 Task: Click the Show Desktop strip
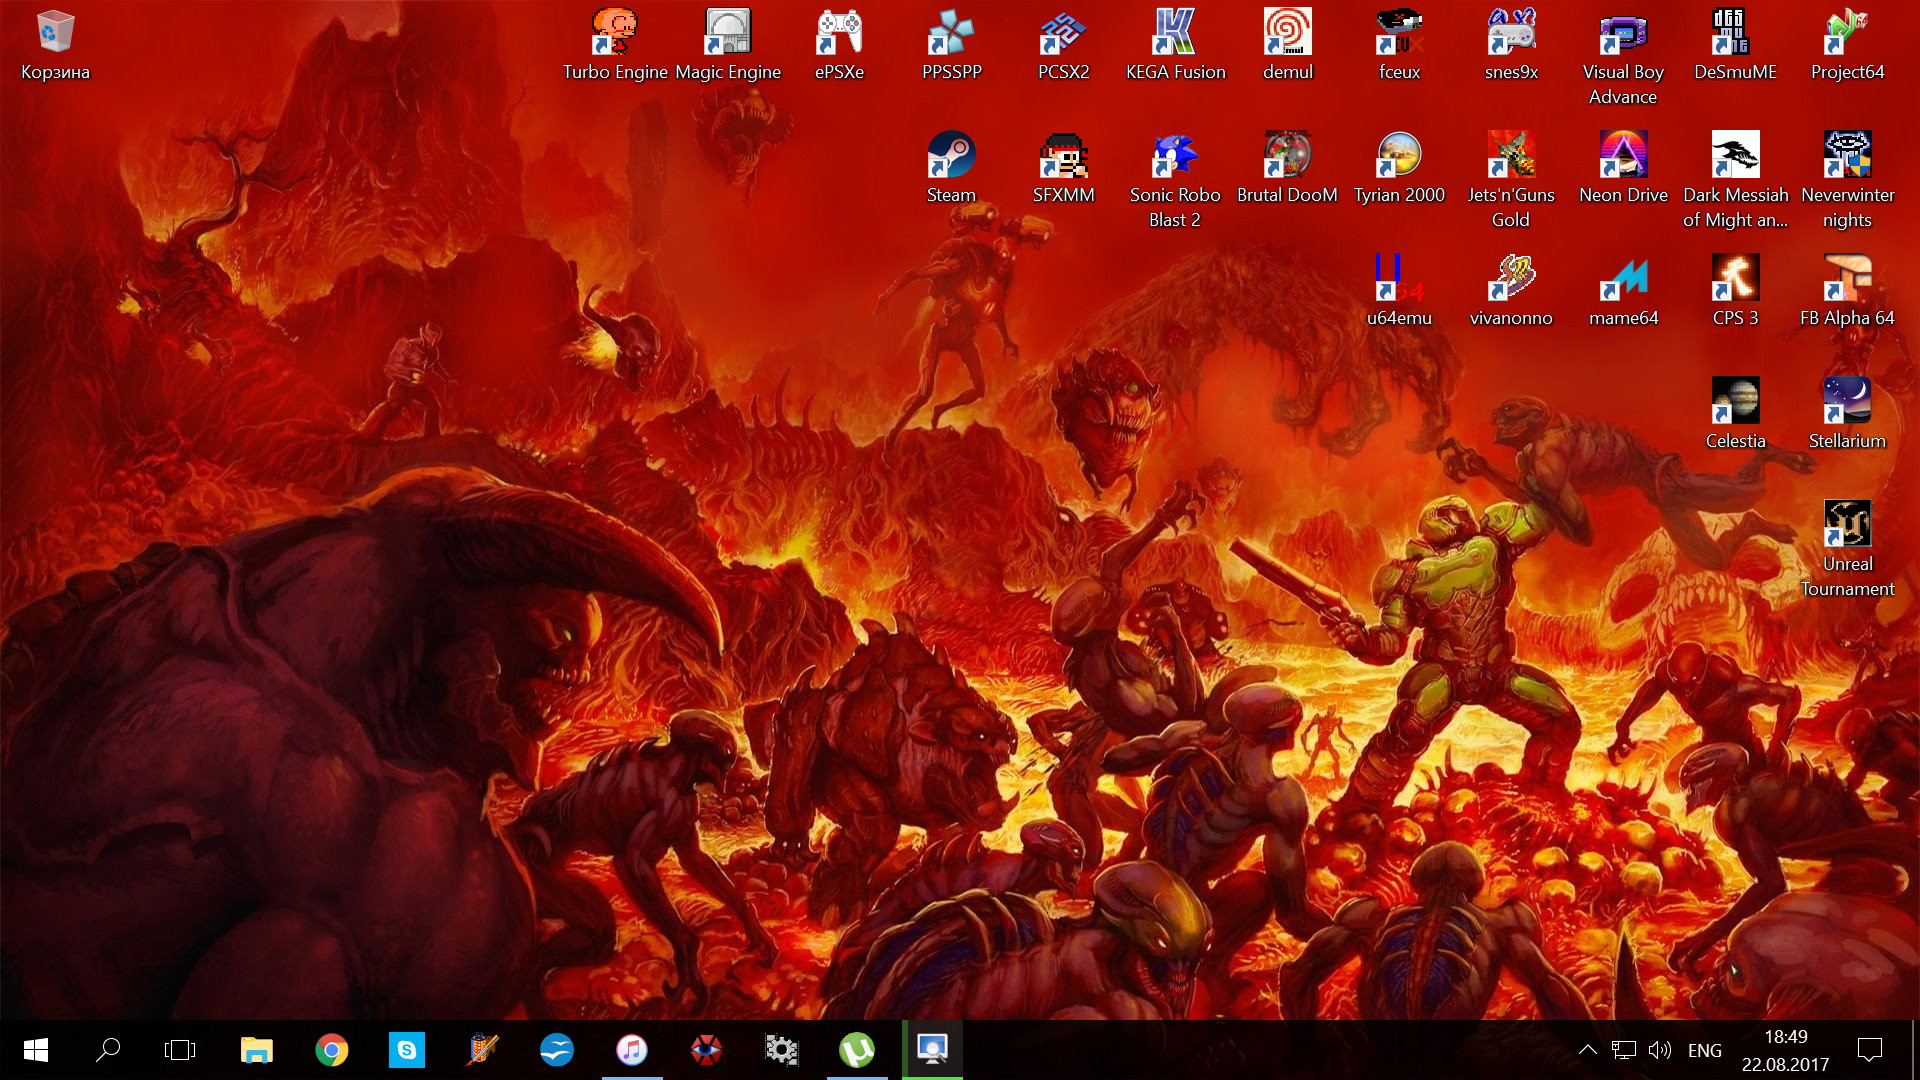tap(1915, 1050)
